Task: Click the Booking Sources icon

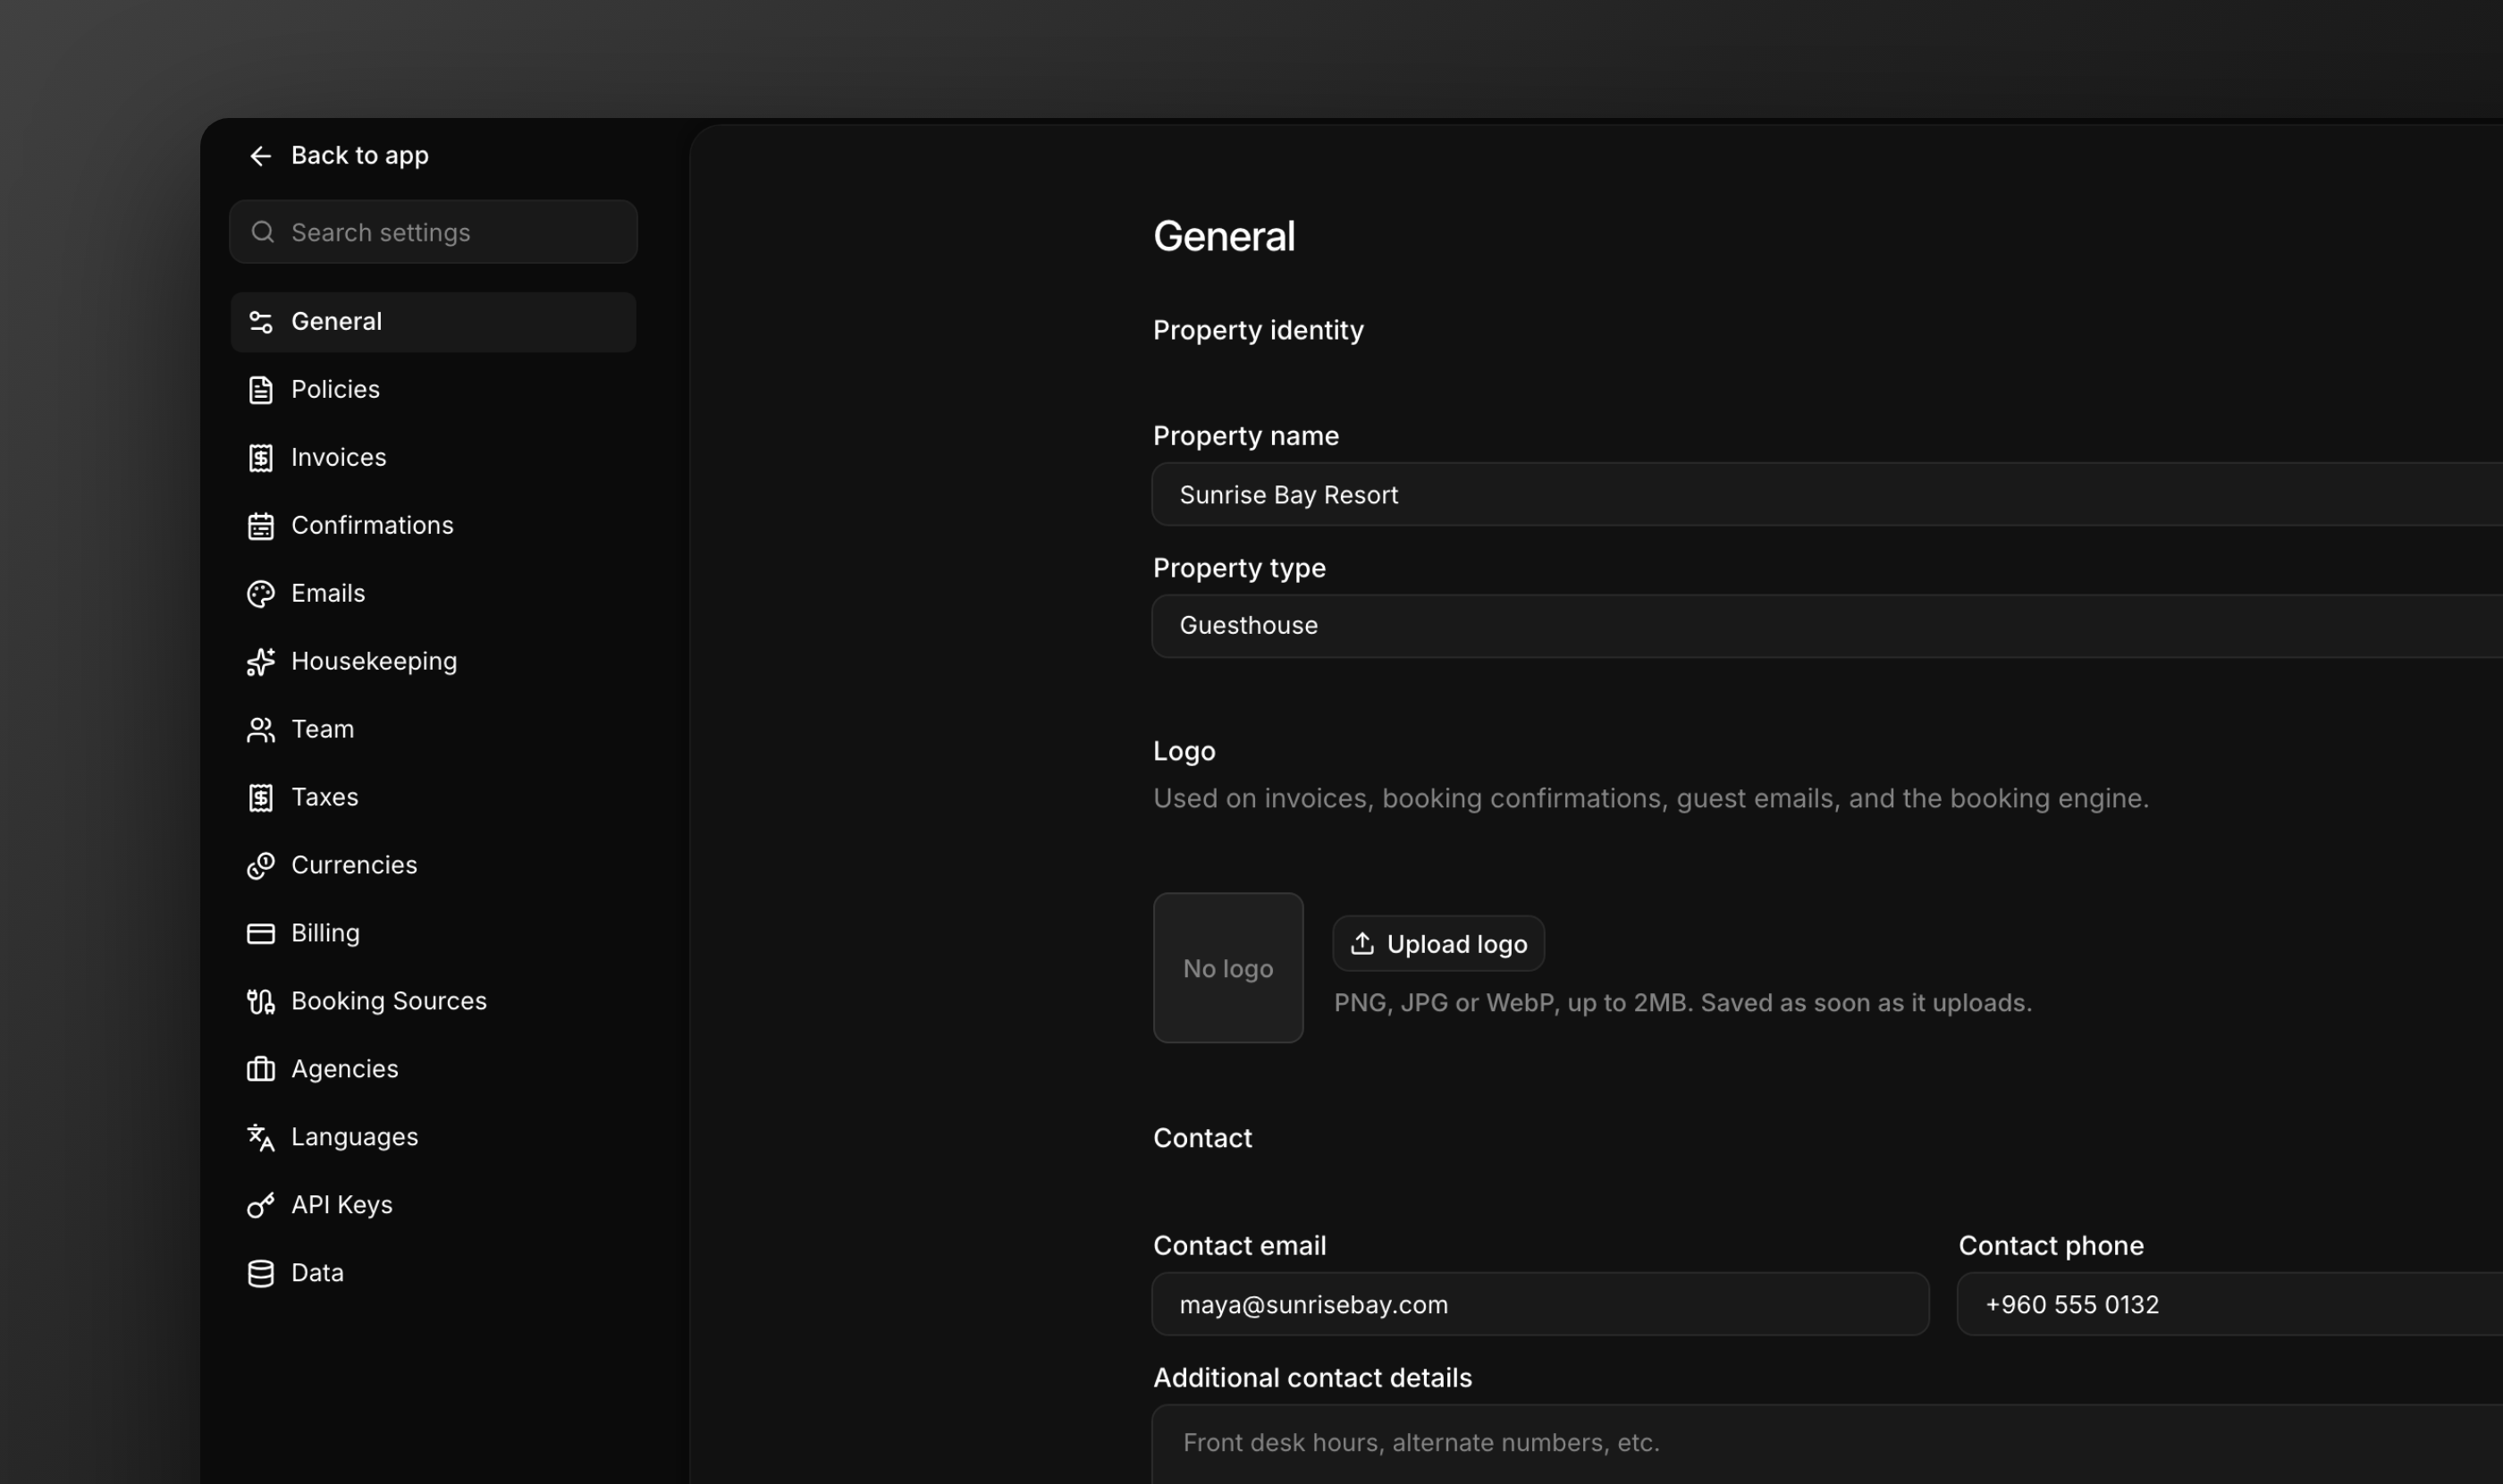Action: pyautogui.click(x=260, y=1002)
